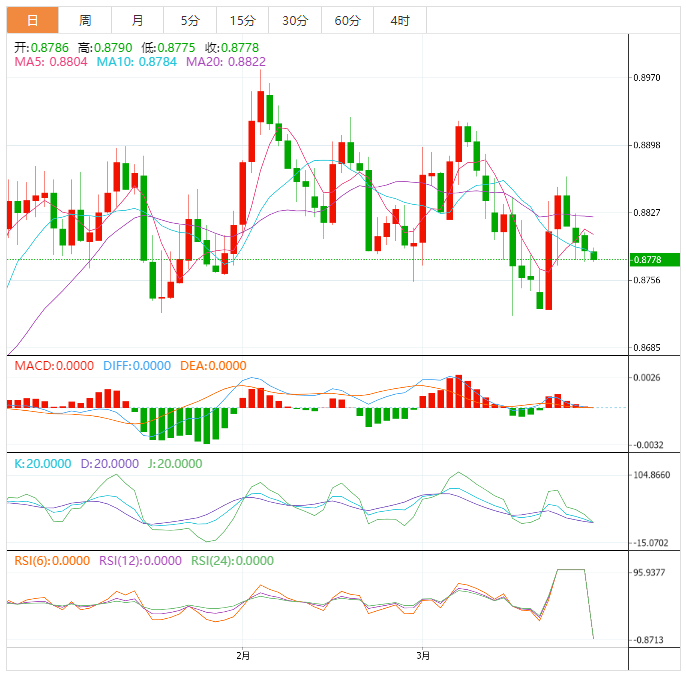Click the 0.8685 price axis label
The width and height of the screenshot is (686, 681).
click(647, 348)
